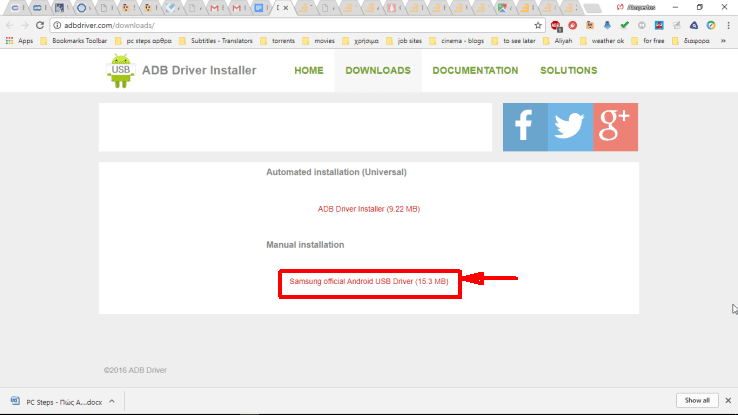
Task: Open the weather ok bookmark folder
Action: tap(602, 41)
